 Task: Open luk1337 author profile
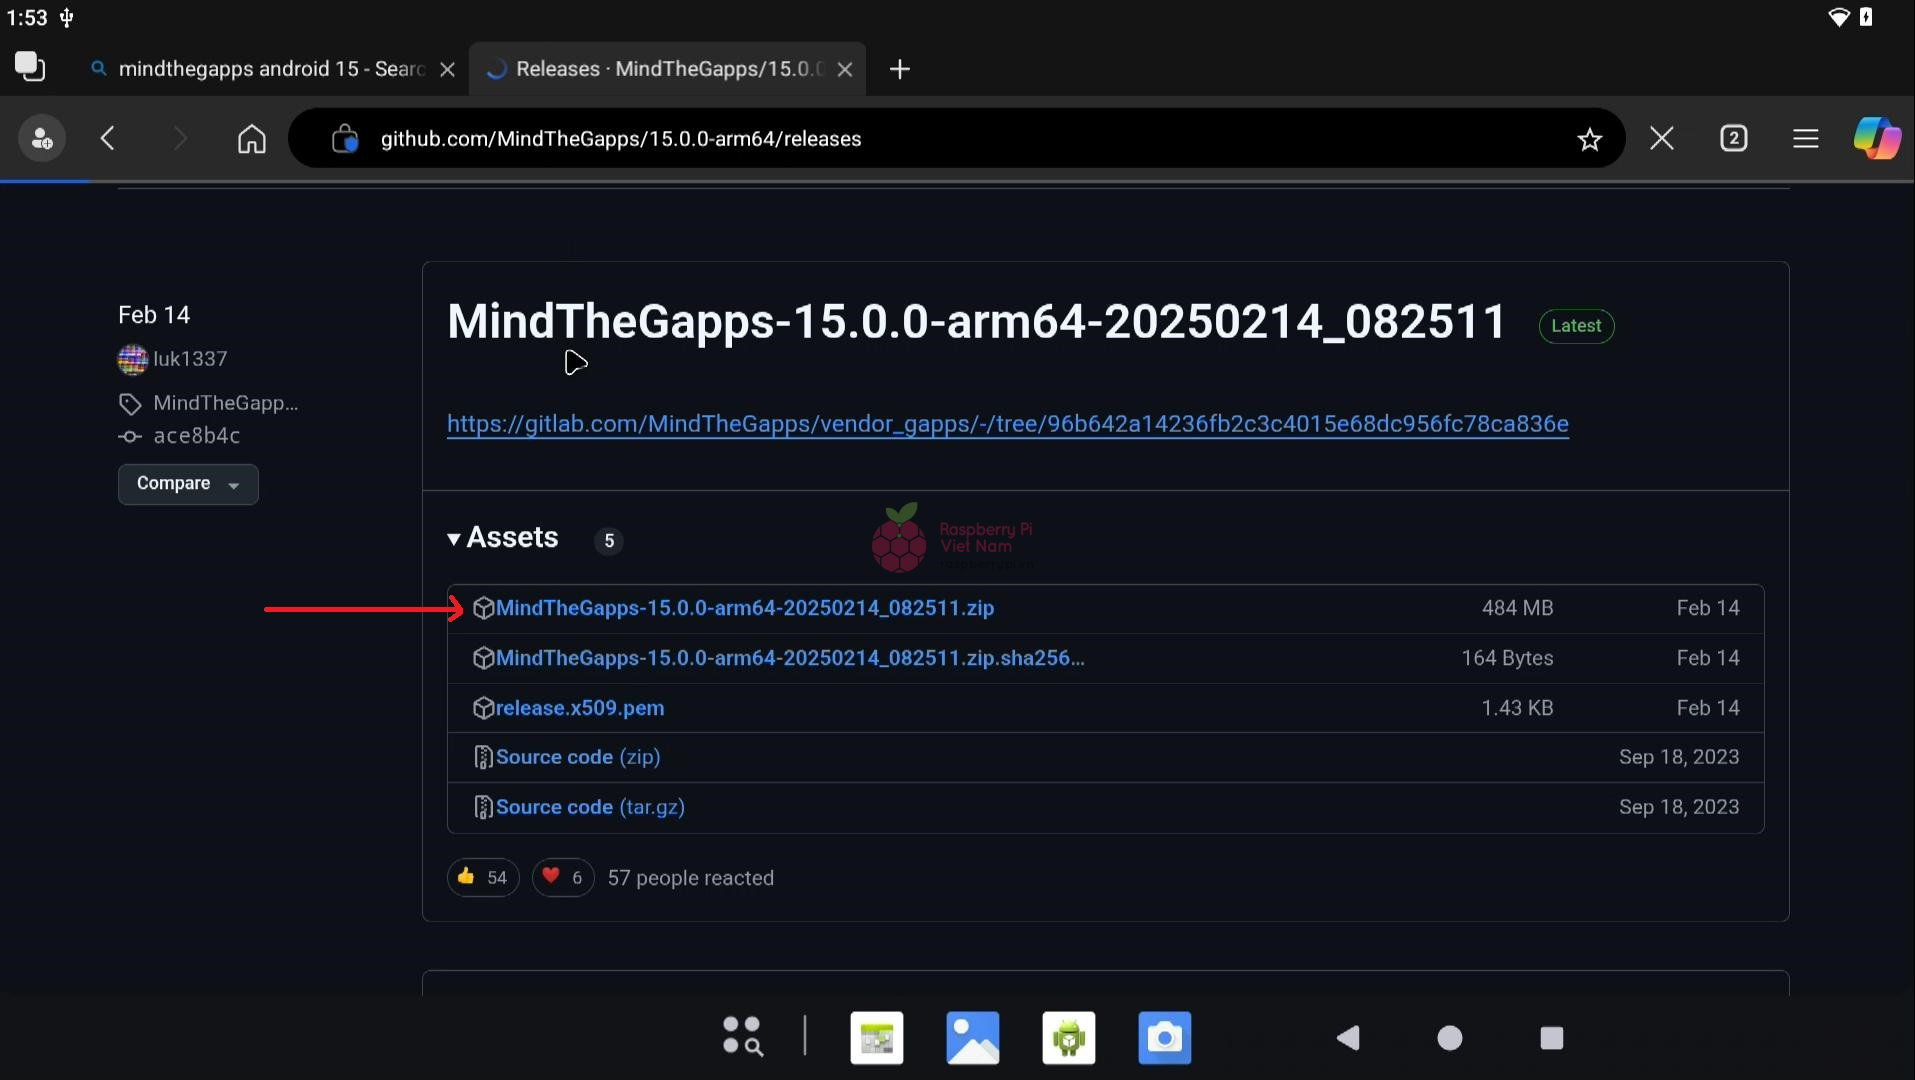click(190, 359)
